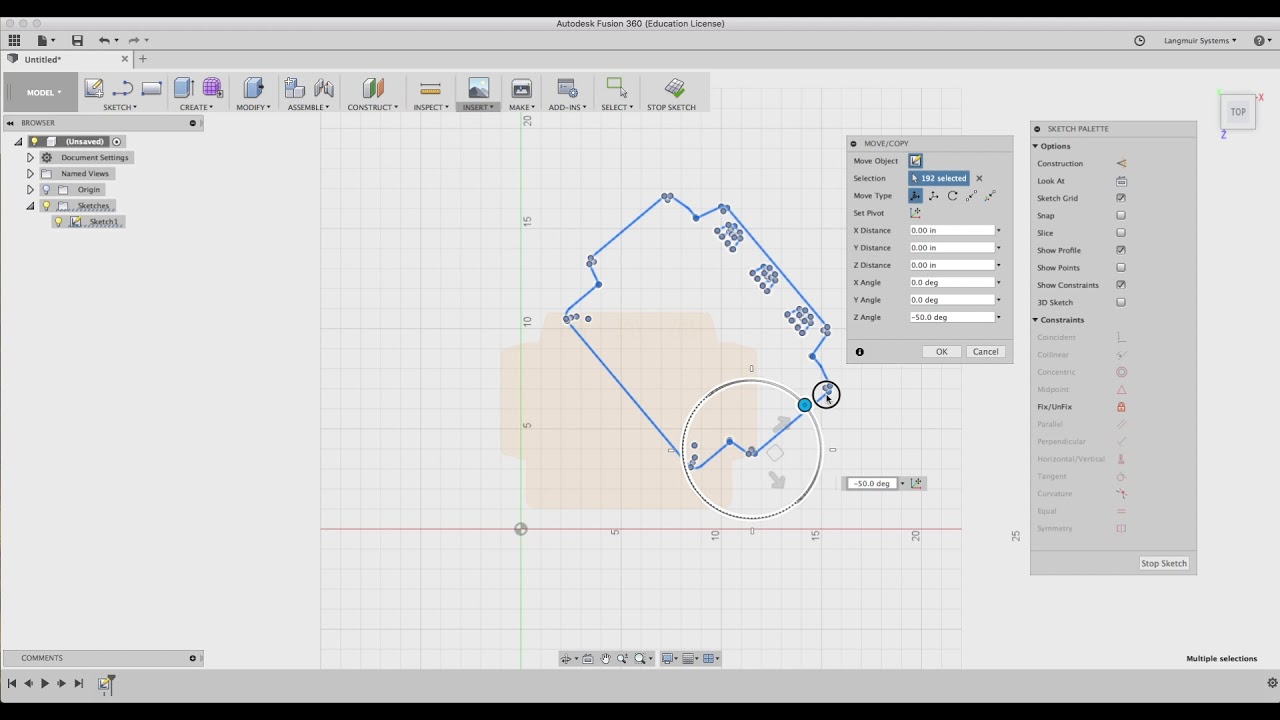1280x720 pixels.
Task: Hide Sketch1 using its lightbulb toggle
Action: pyautogui.click(x=58, y=221)
